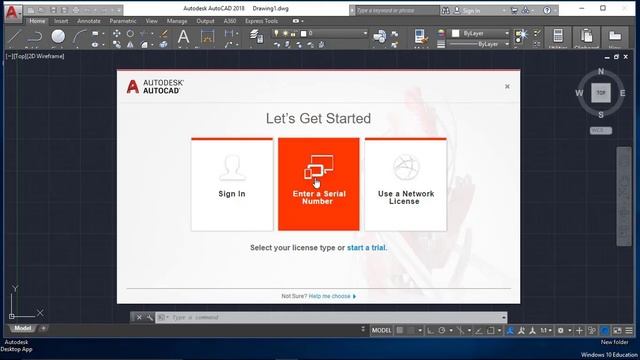Expand the Sign In dropdown arrow

tap(504, 11)
